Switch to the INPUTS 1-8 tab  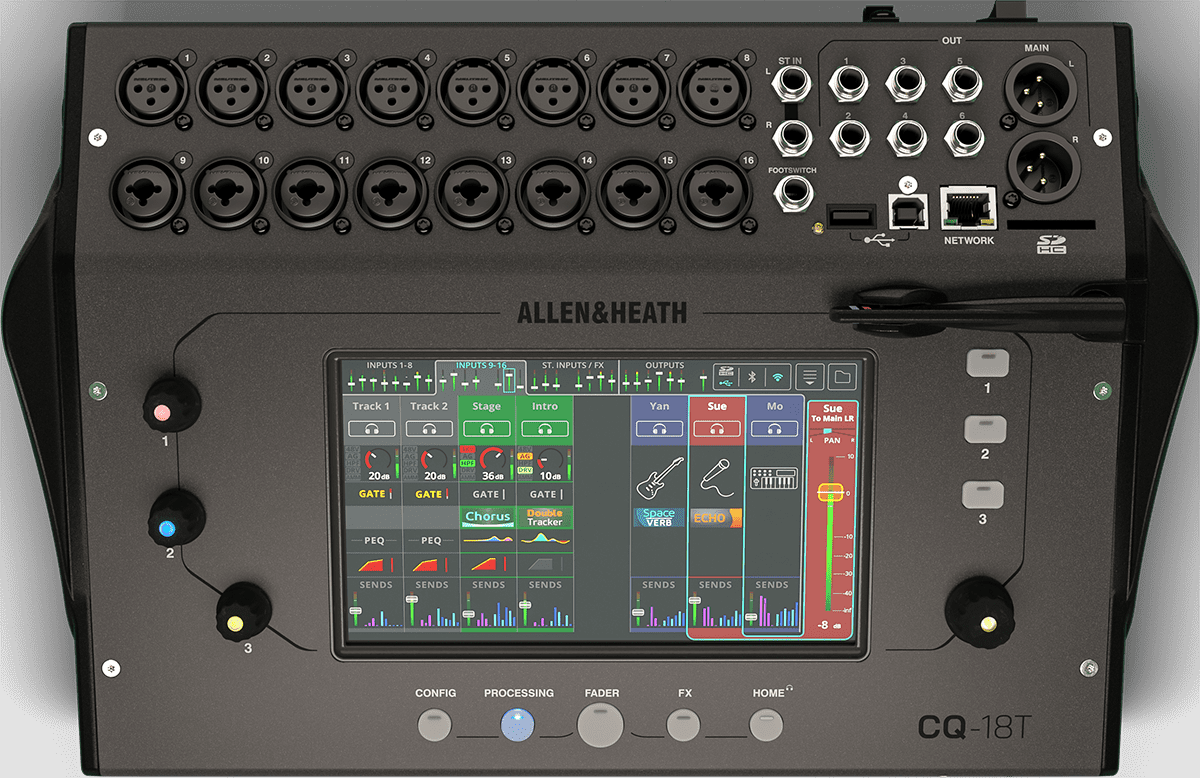pyautogui.click(x=389, y=366)
